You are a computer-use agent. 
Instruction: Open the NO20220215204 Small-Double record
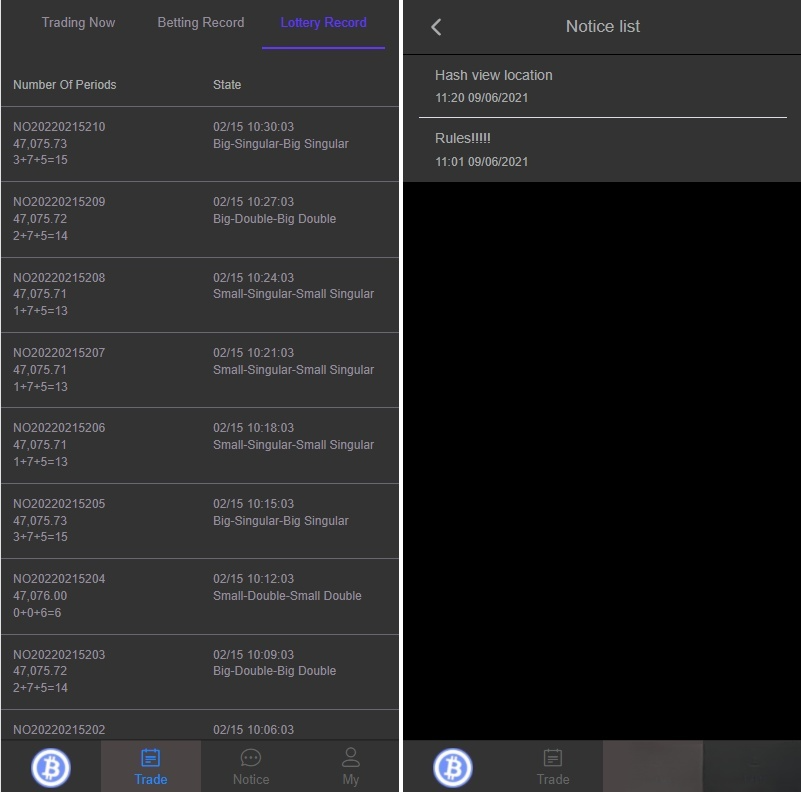[199, 596]
